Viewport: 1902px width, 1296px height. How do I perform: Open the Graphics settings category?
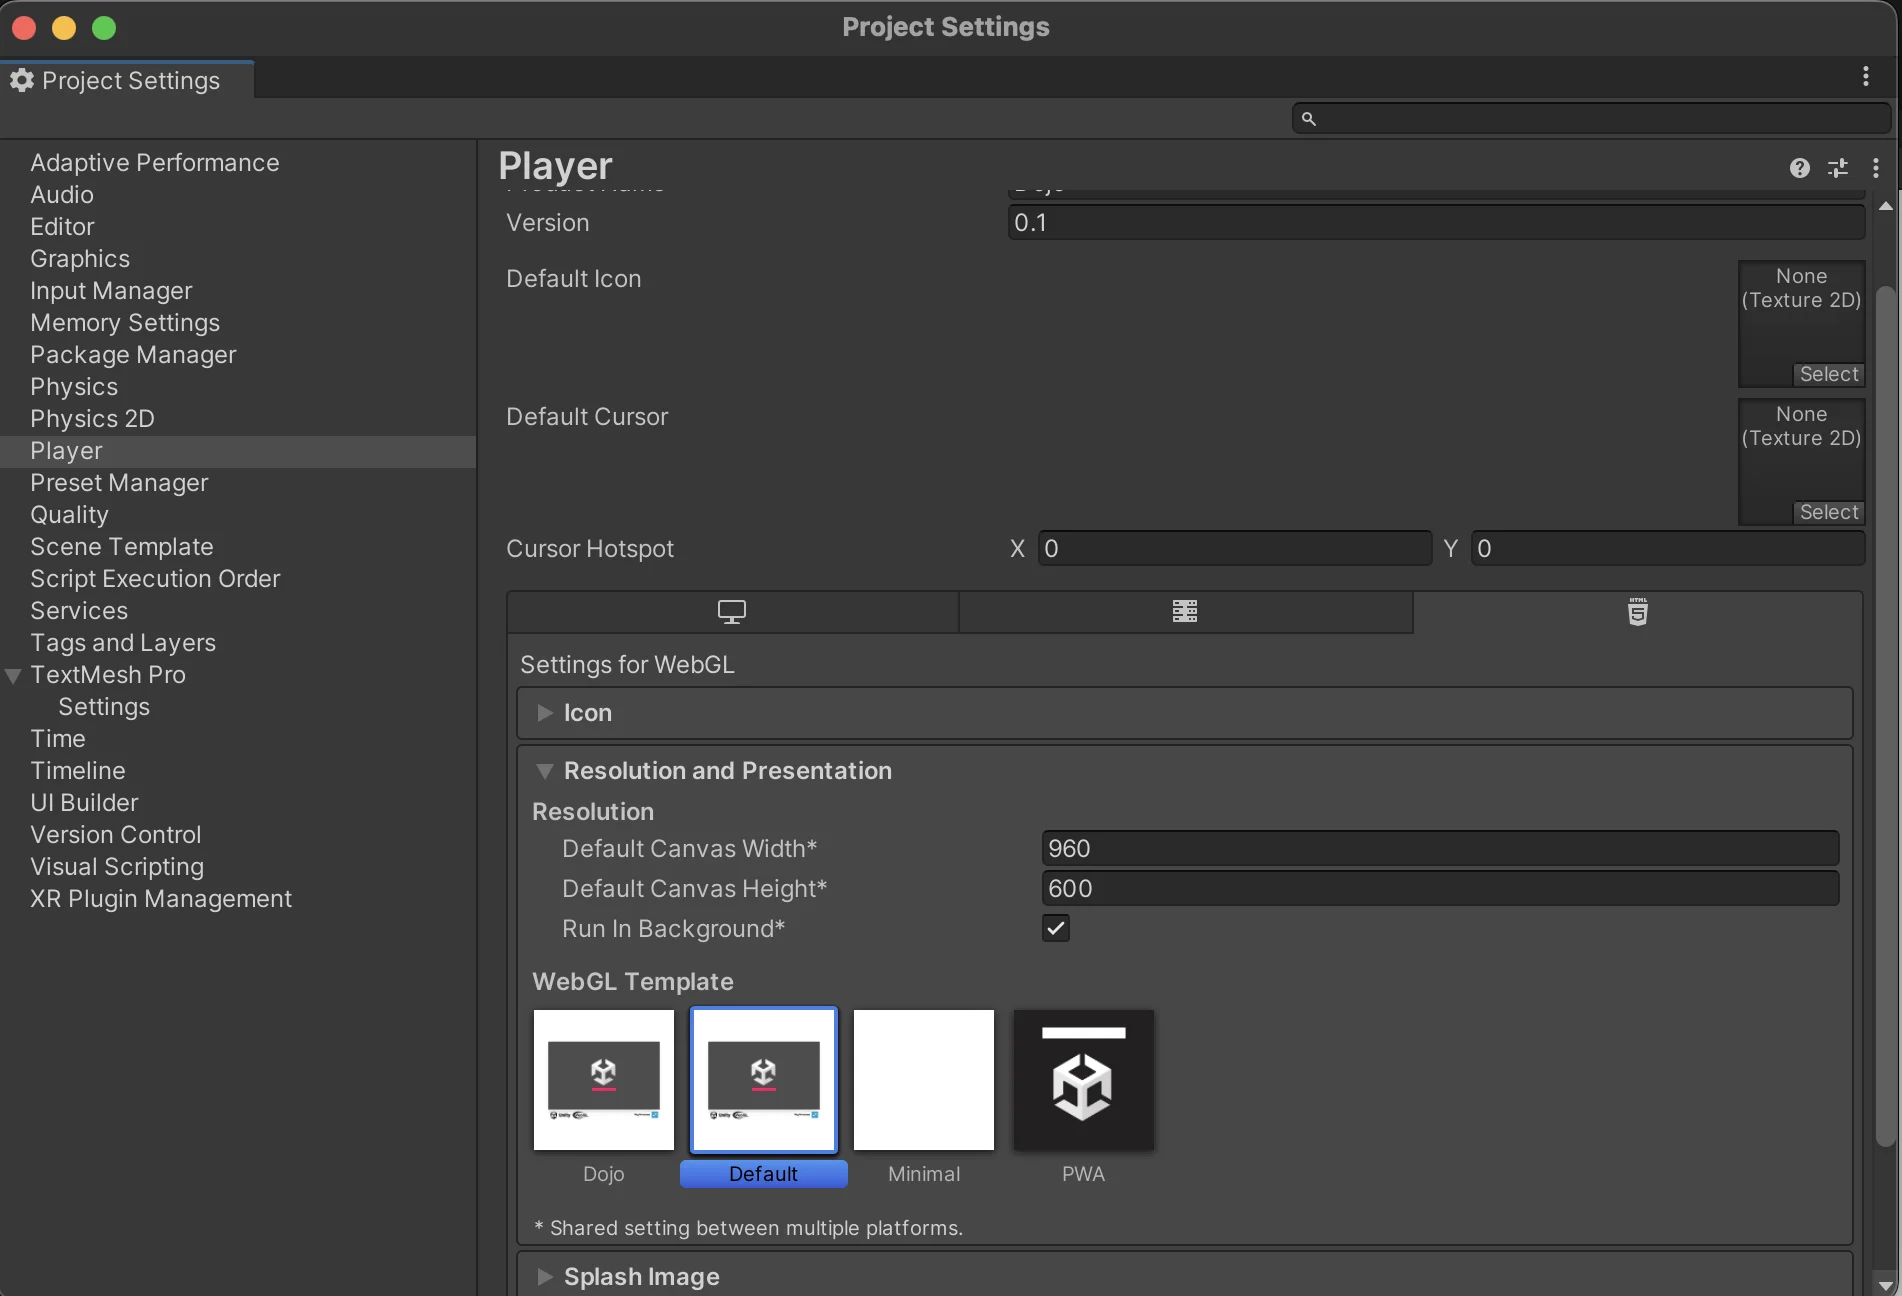(80, 259)
